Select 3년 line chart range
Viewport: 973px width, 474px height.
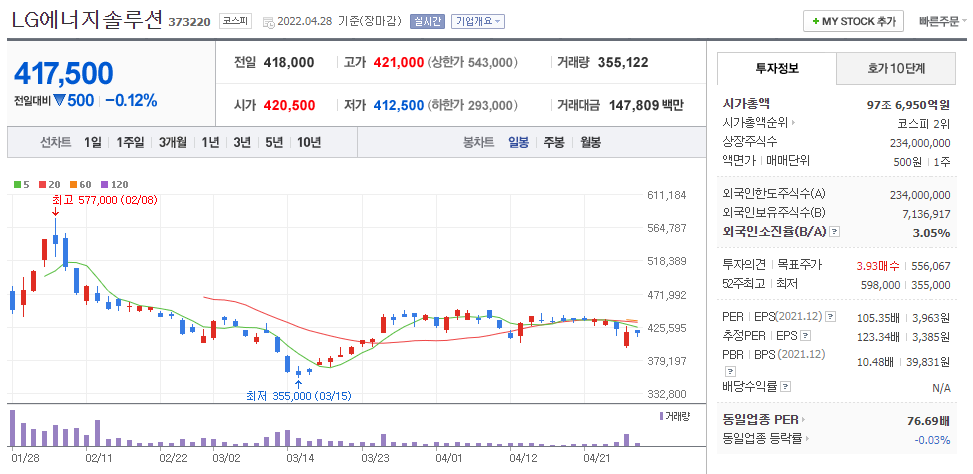[241, 142]
